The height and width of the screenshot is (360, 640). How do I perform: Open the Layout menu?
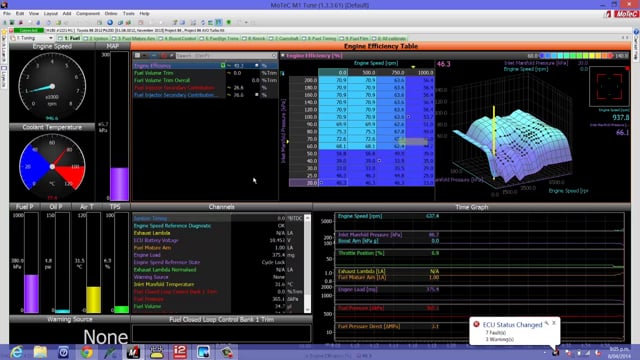51,13
